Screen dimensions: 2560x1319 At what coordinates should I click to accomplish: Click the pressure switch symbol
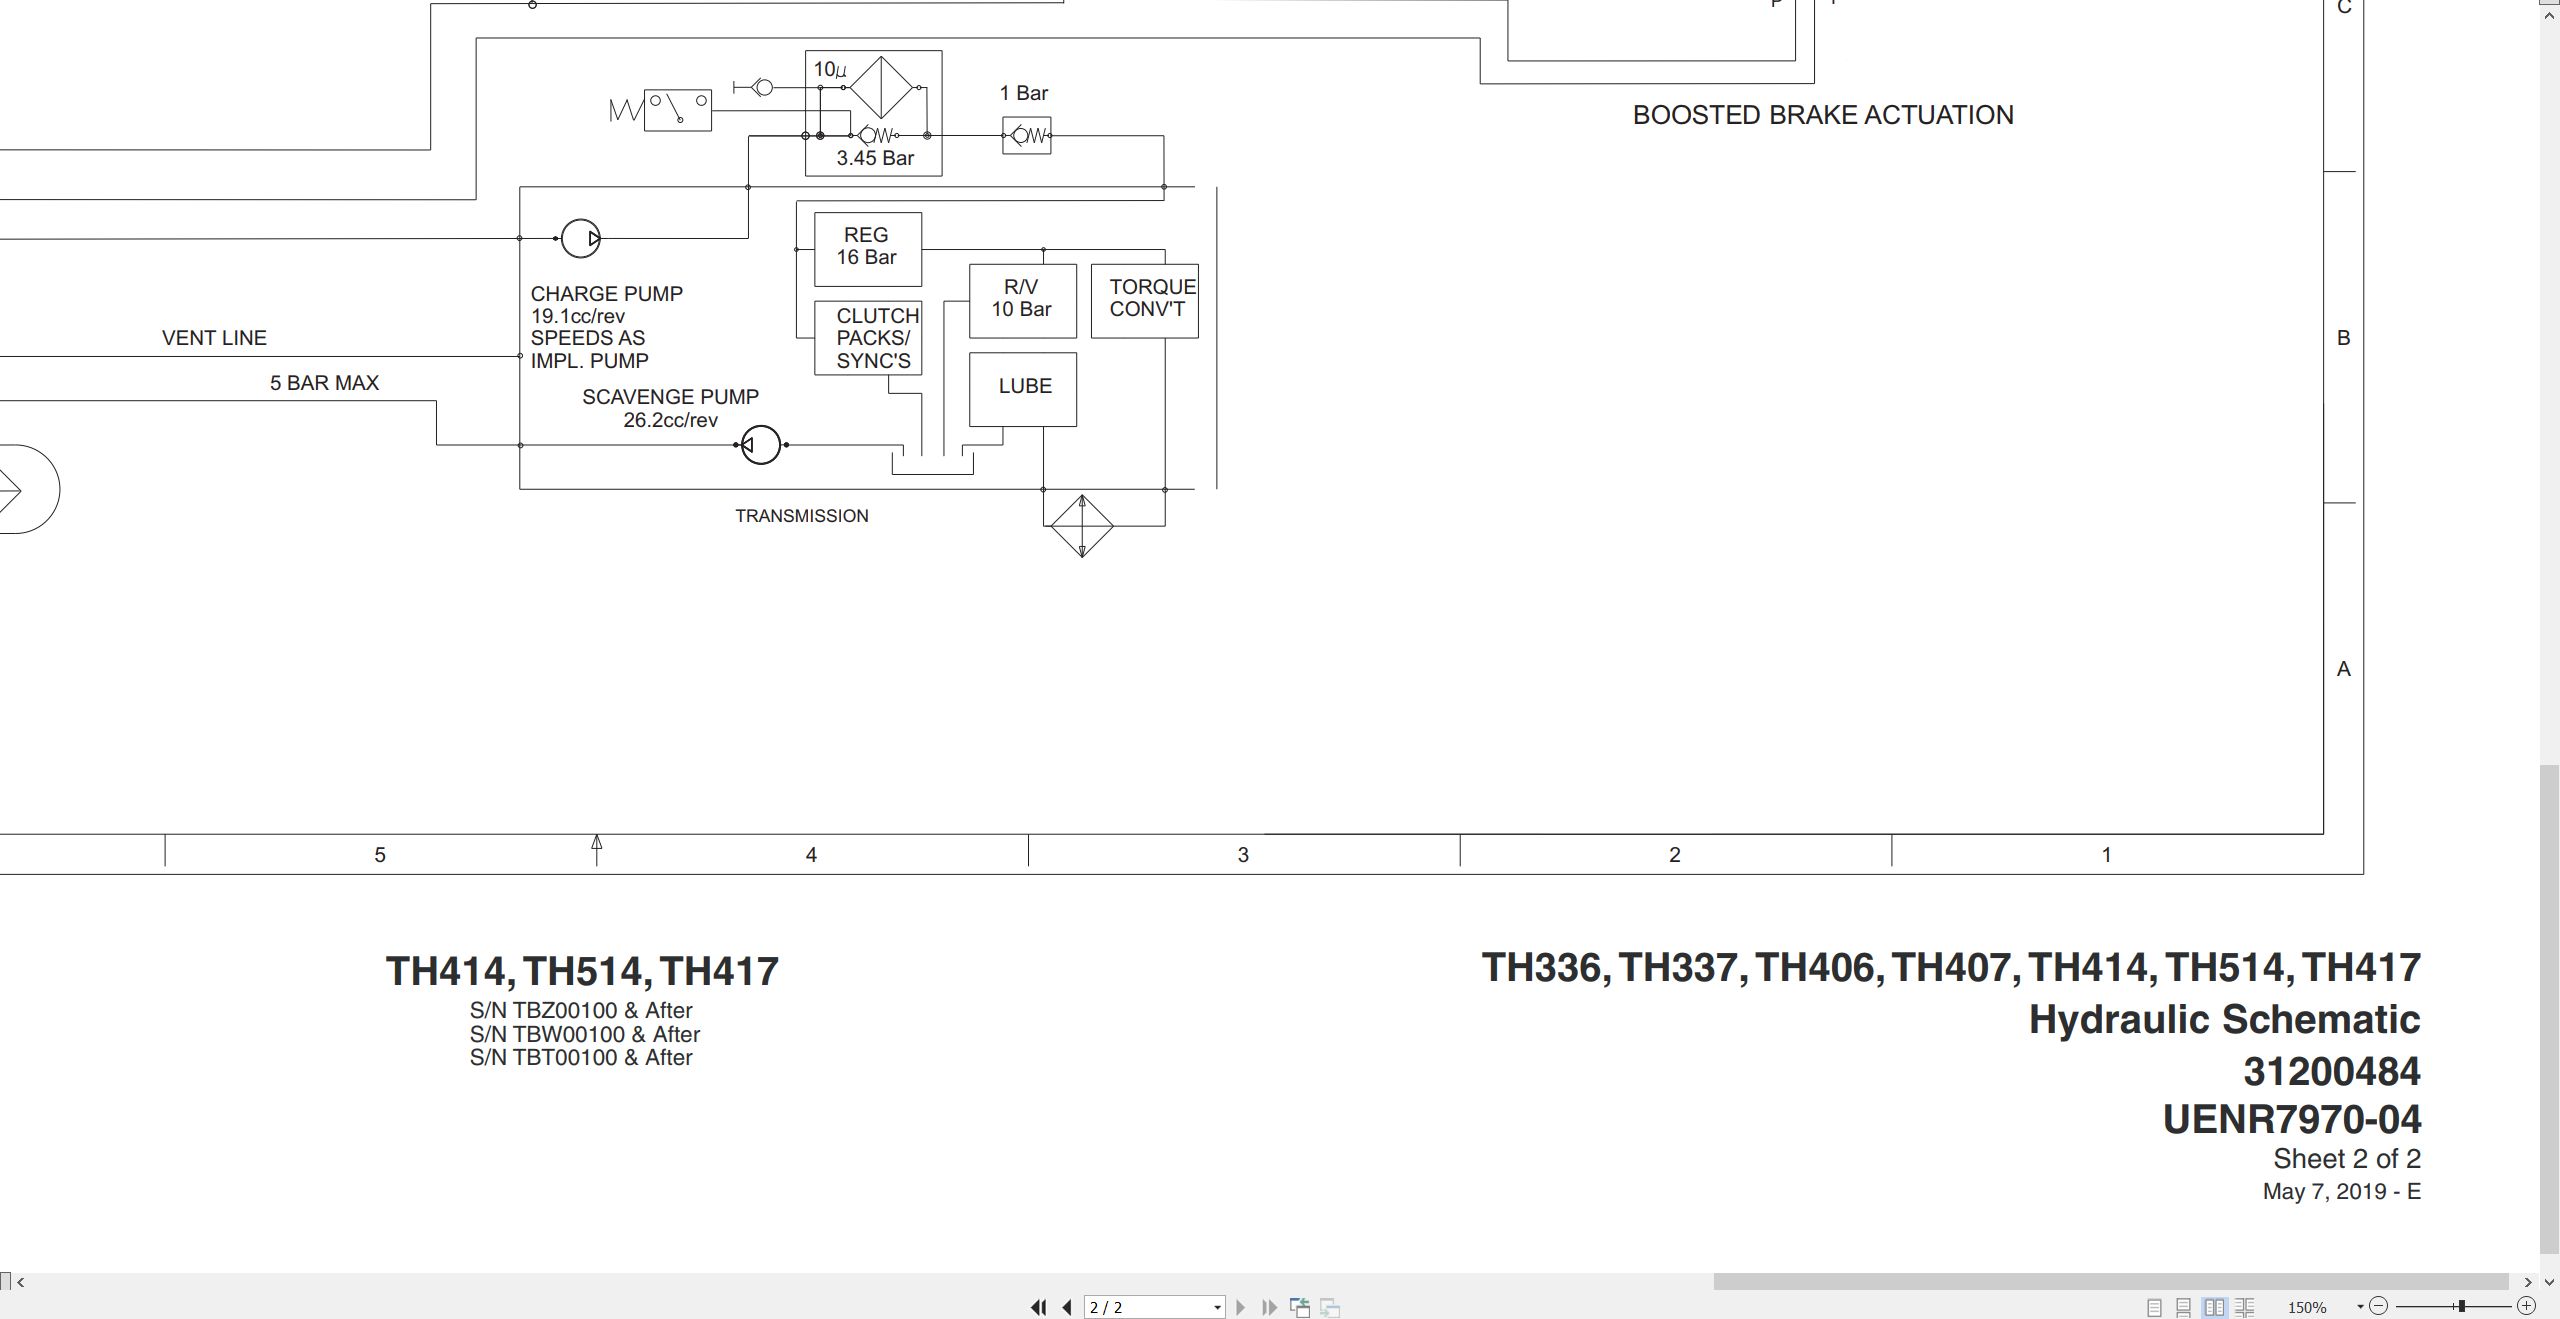(x=678, y=110)
